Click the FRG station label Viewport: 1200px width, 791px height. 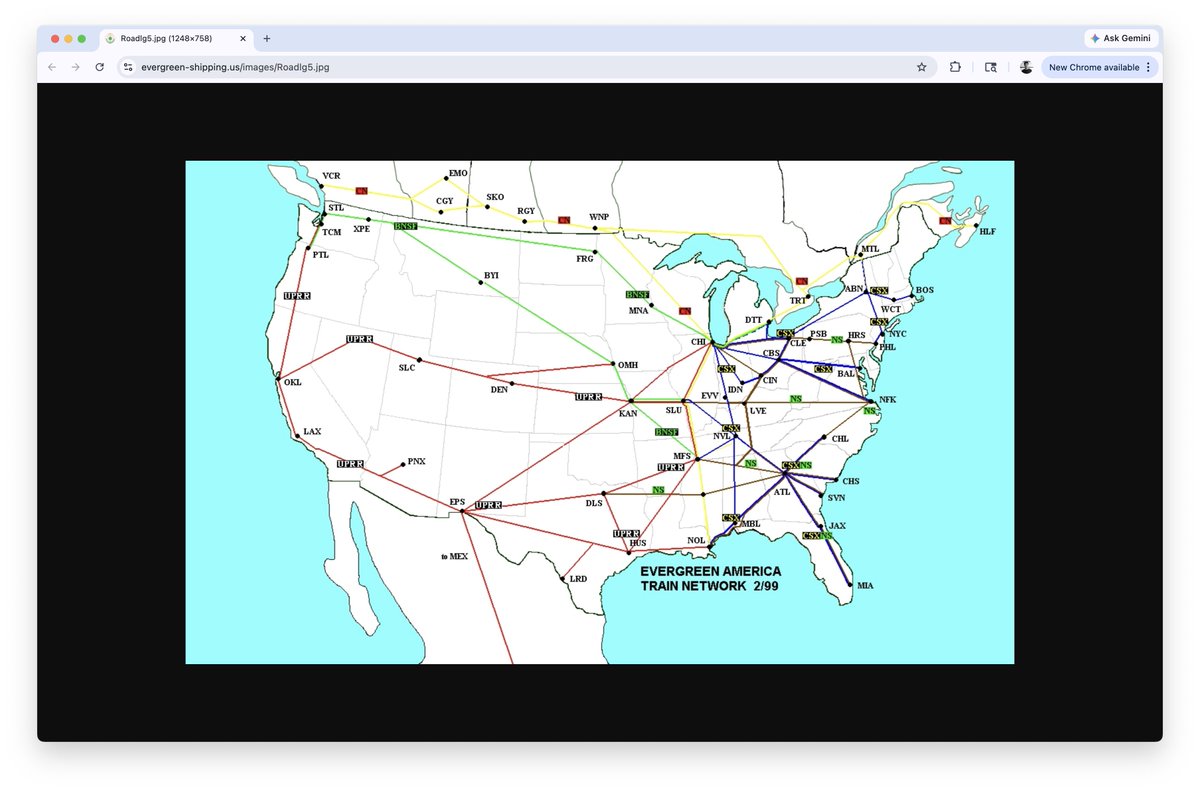tap(585, 259)
